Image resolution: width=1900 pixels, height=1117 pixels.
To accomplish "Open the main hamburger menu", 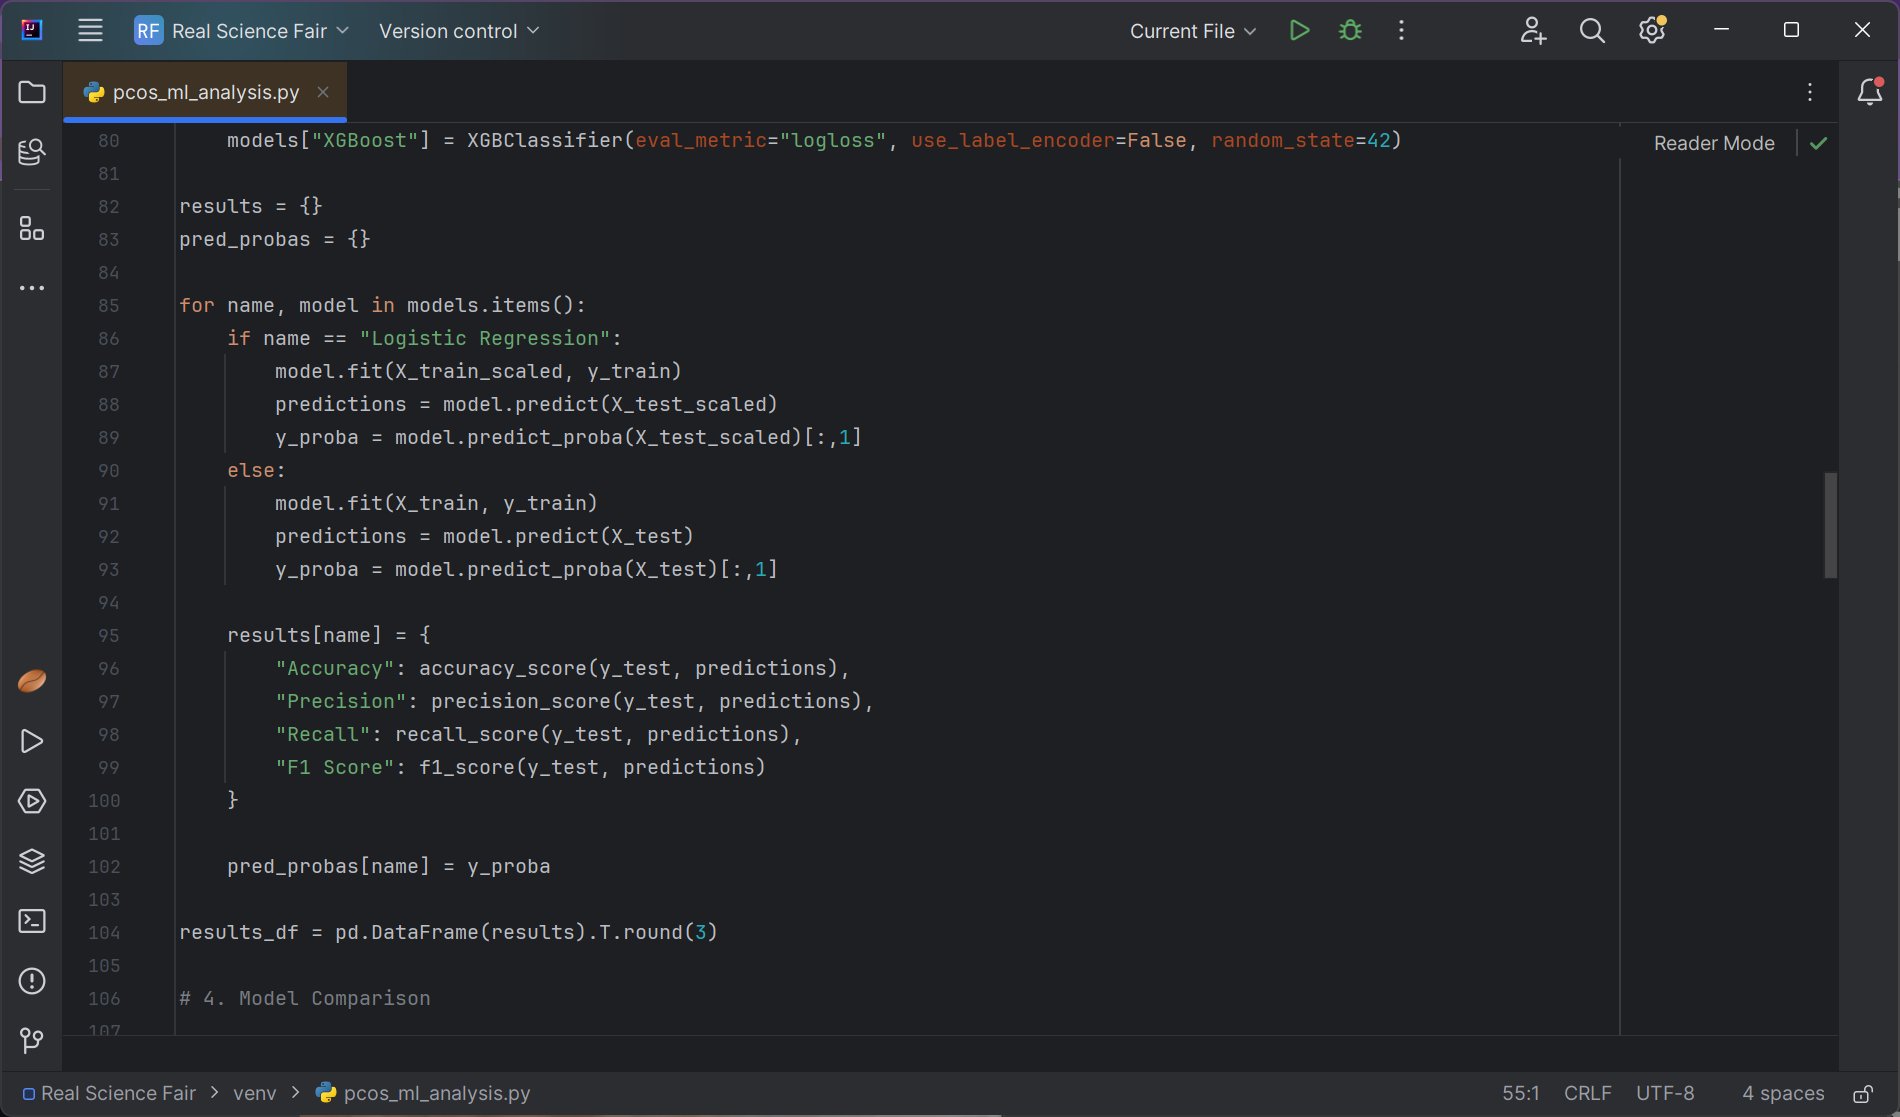I will pos(90,31).
